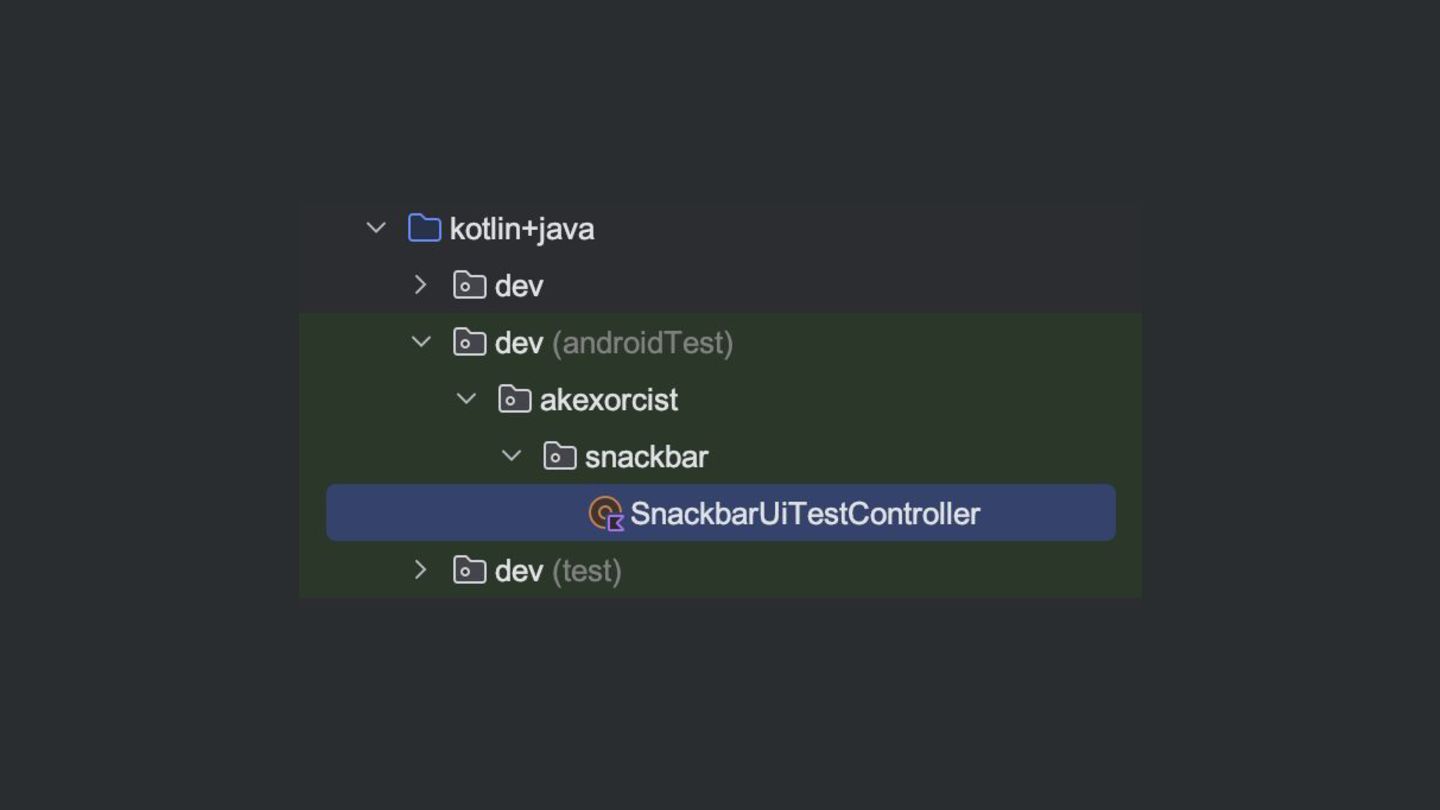Select the kotlin+java label

coord(522,229)
